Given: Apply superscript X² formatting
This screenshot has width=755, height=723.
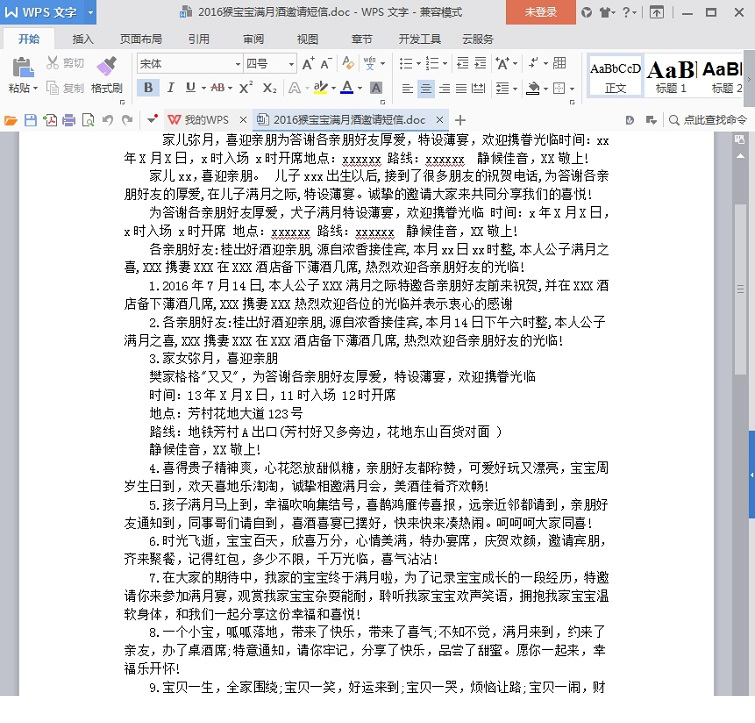Looking at the screenshot, I should click(x=246, y=88).
